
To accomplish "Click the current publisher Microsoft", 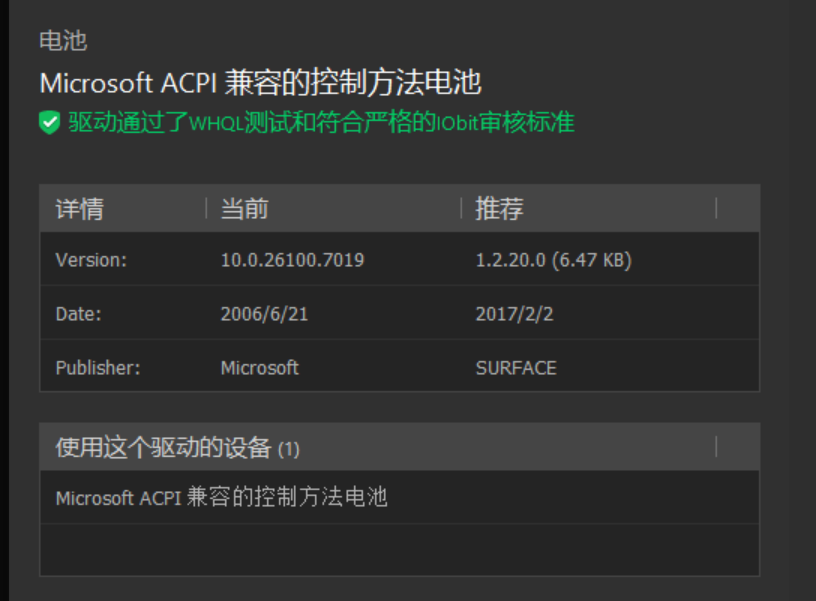I will (x=259, y=368).
